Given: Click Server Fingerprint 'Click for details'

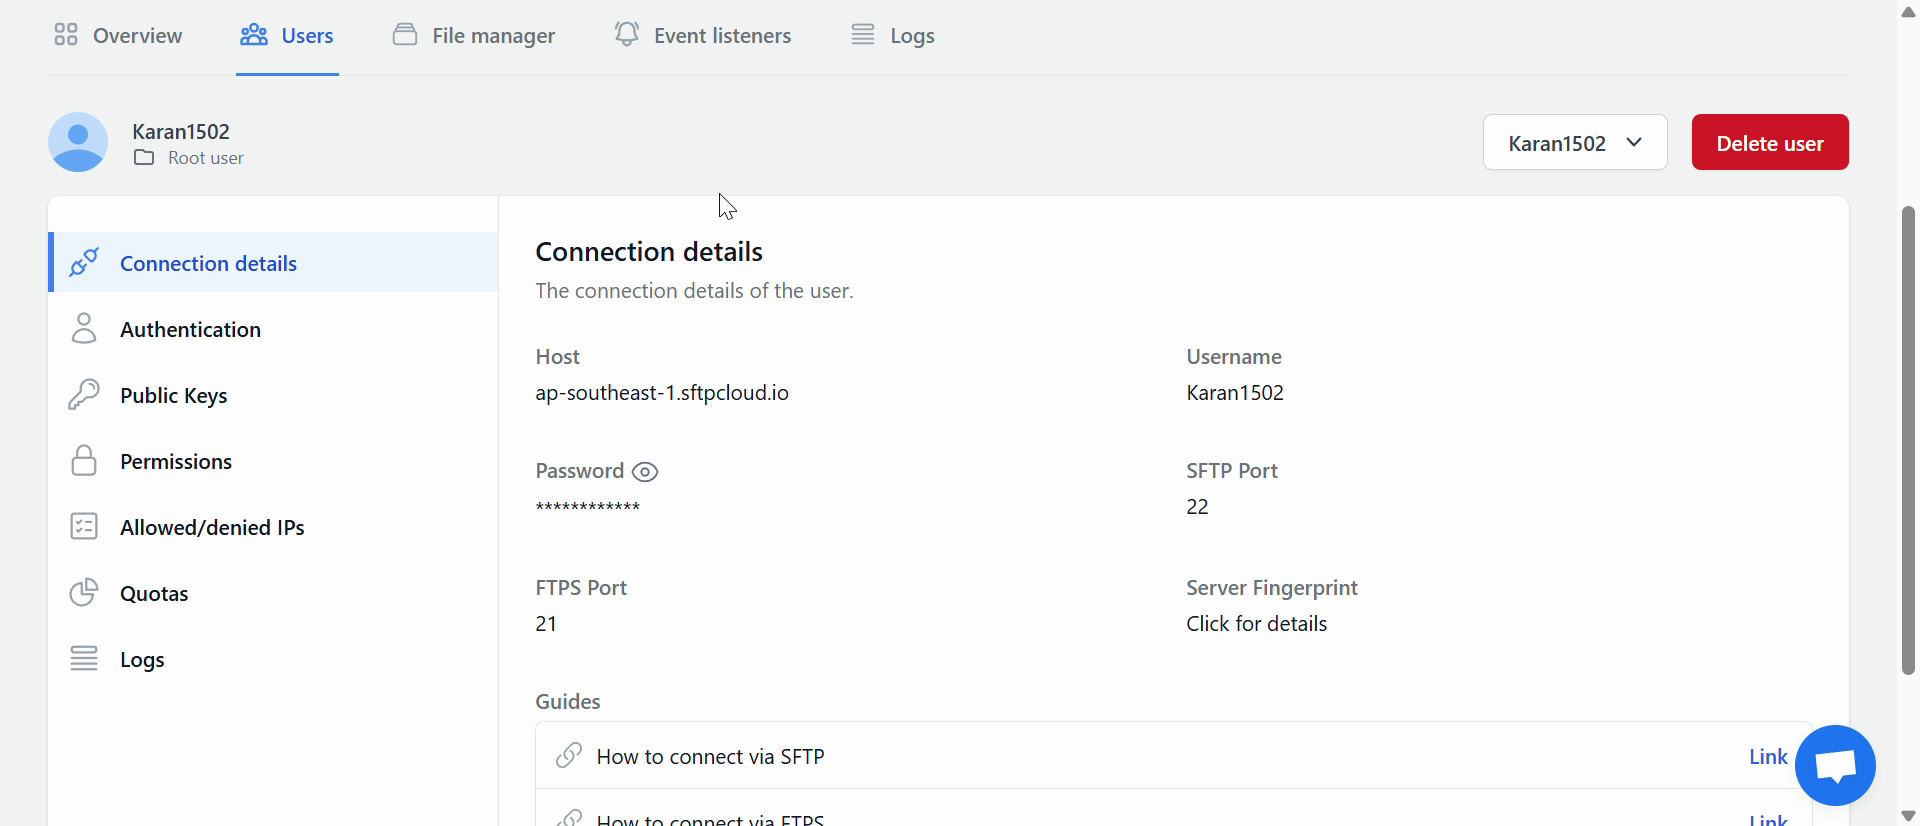Looking at the screenshot, I should tap(1256, 624).
